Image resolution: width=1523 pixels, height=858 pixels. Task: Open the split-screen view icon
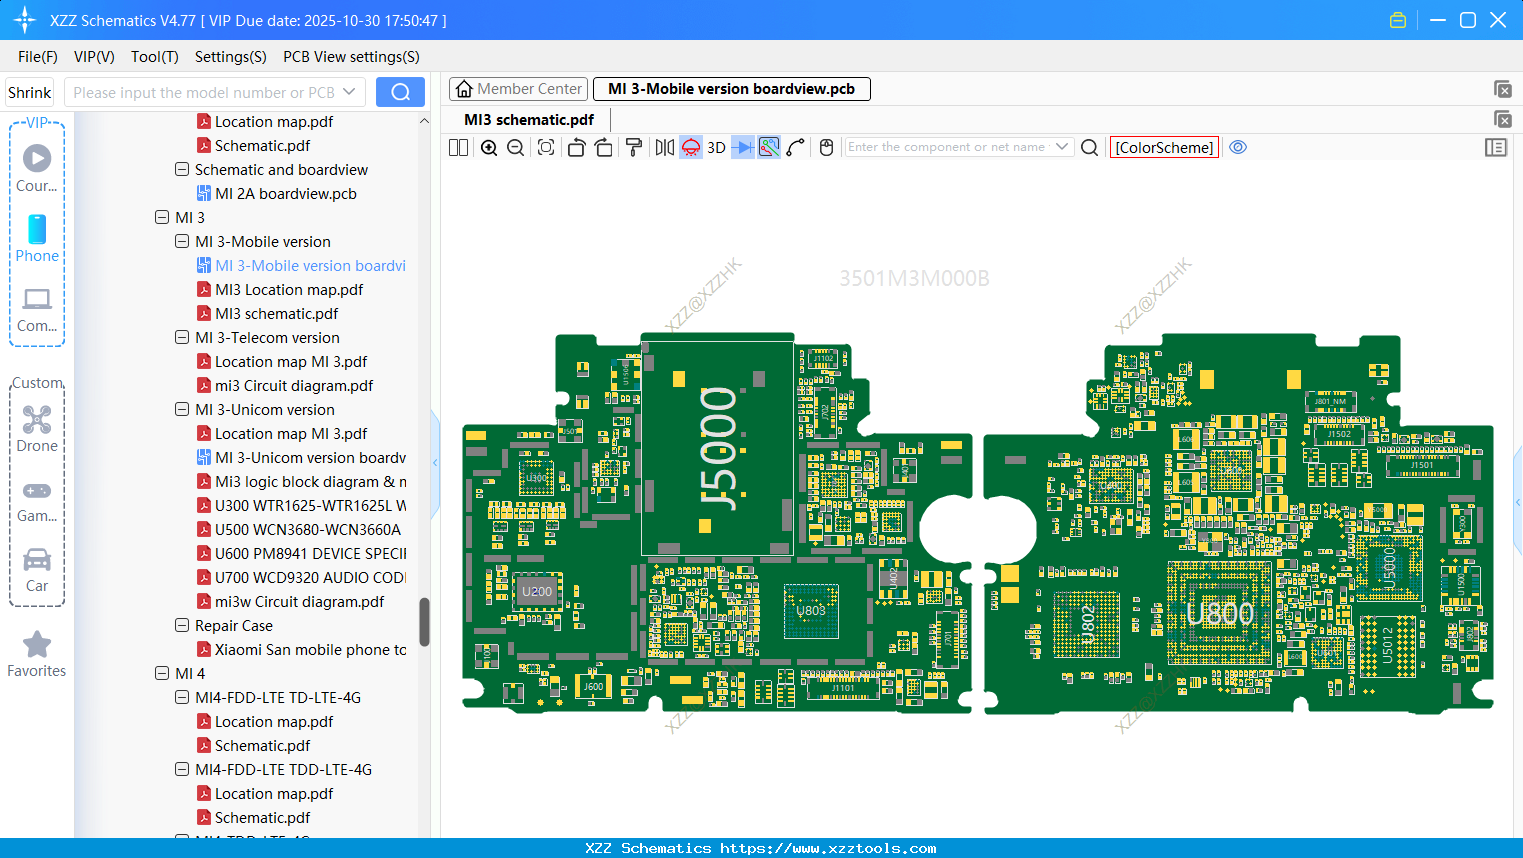(x=458, y=147)
